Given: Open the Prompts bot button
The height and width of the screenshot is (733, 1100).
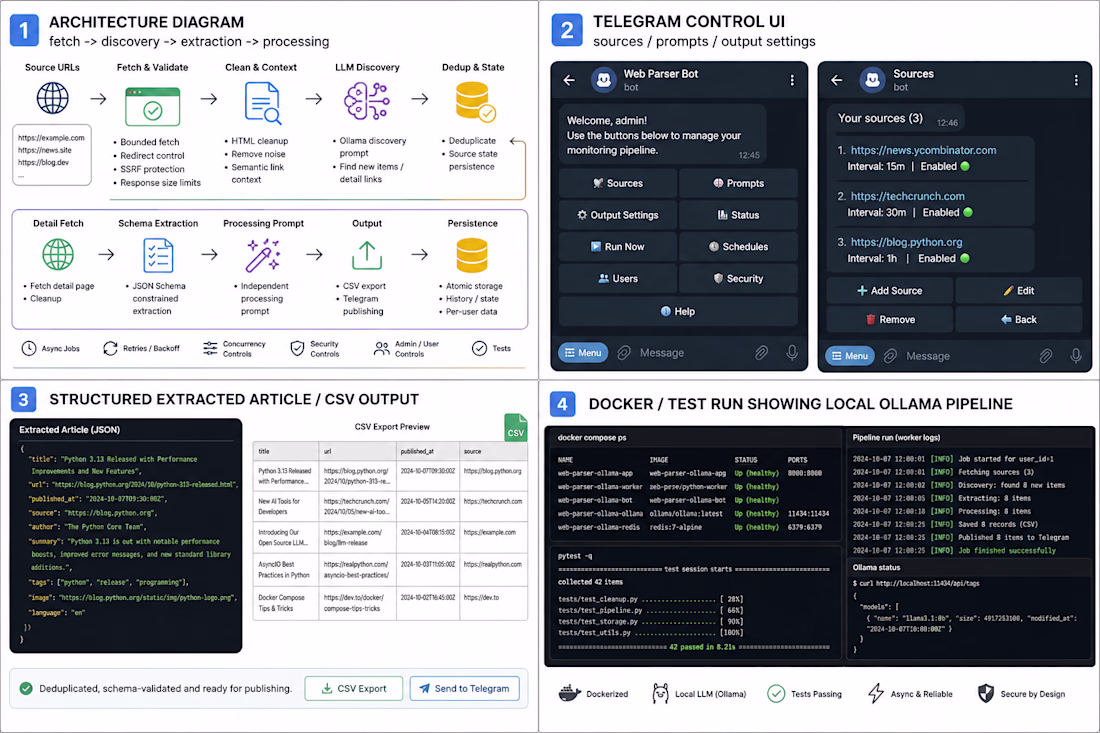Looking at the screenshot, I should coord(738,183).
